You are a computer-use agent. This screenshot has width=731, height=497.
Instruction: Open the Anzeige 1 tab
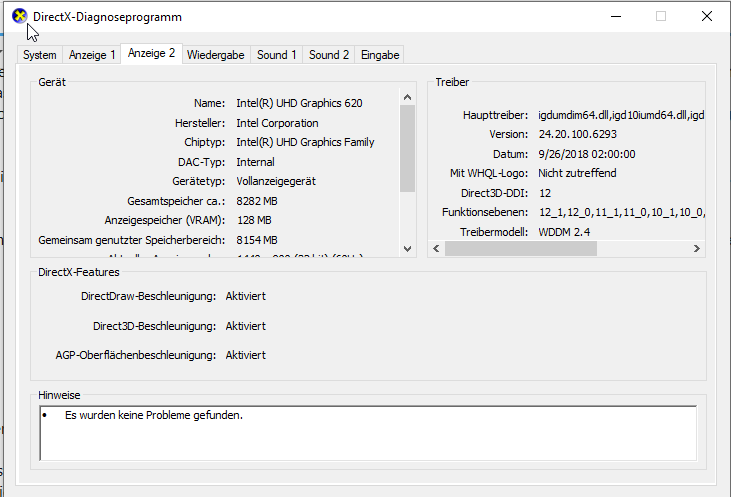(92, 55)
